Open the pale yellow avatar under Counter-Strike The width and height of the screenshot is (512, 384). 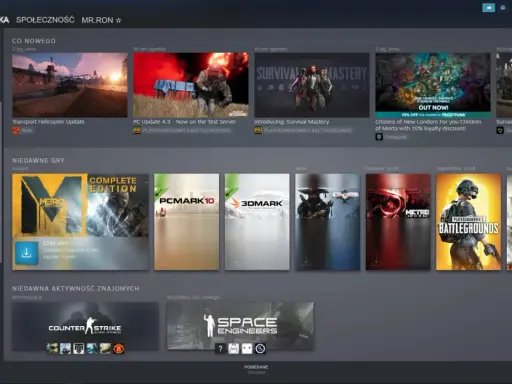(x=105, y=349)
